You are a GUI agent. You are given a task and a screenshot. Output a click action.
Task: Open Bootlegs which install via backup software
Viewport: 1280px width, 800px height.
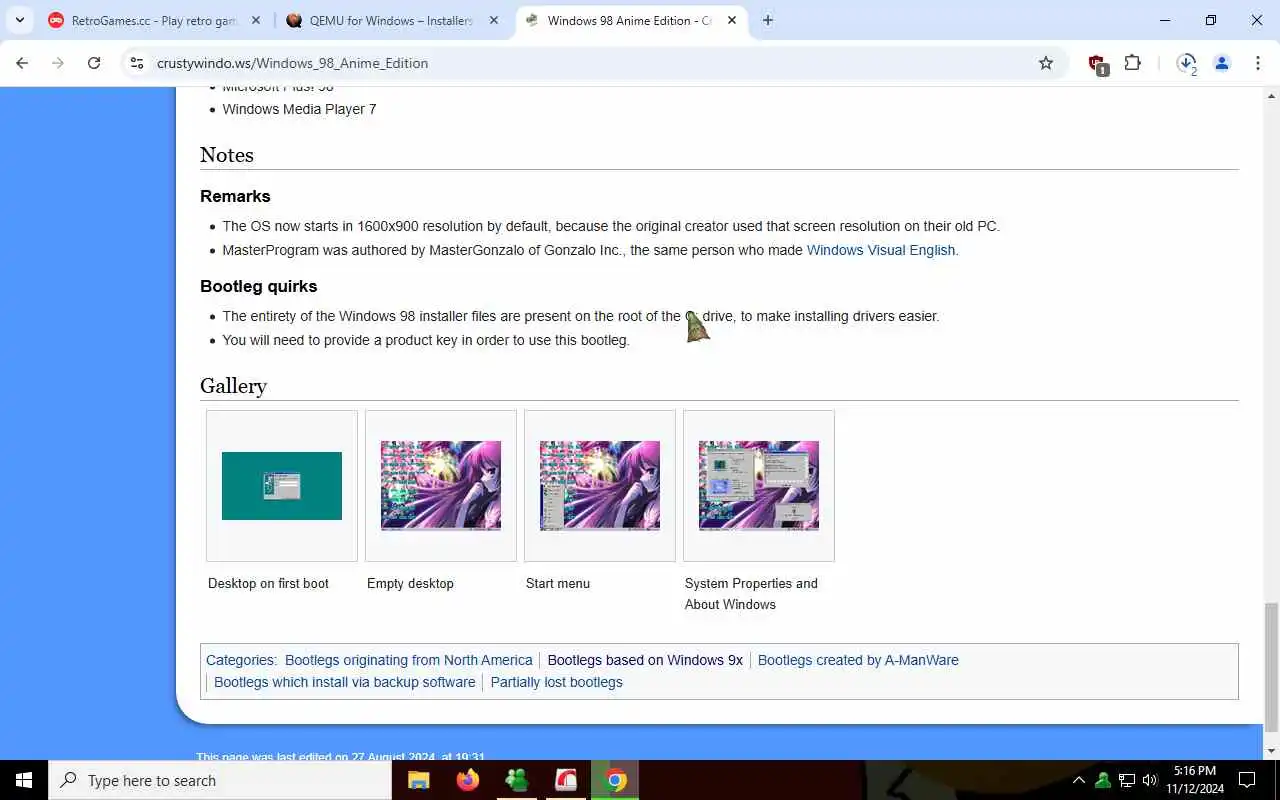[x=344, y=682]
